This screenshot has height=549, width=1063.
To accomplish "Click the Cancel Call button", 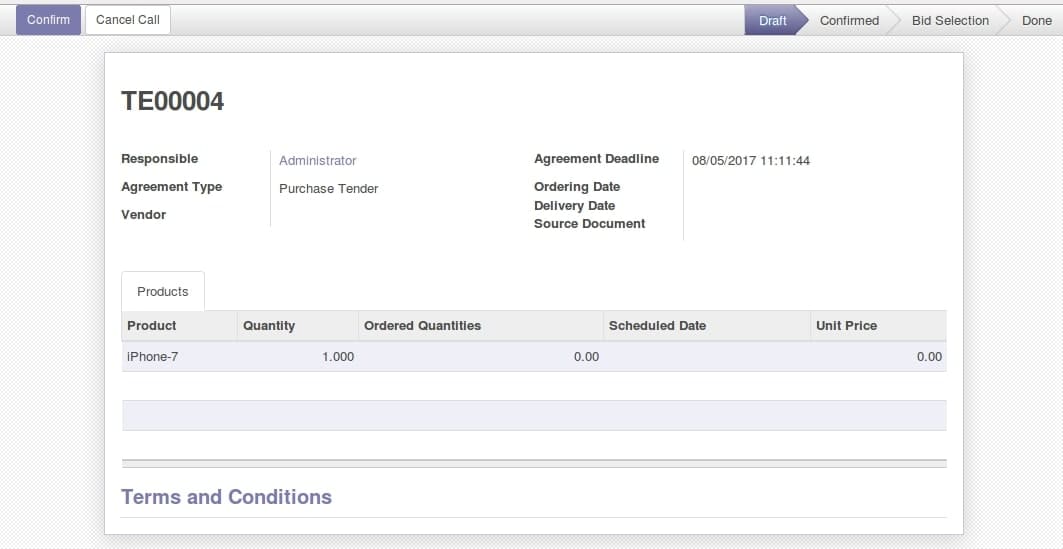I will pos(127,20).
